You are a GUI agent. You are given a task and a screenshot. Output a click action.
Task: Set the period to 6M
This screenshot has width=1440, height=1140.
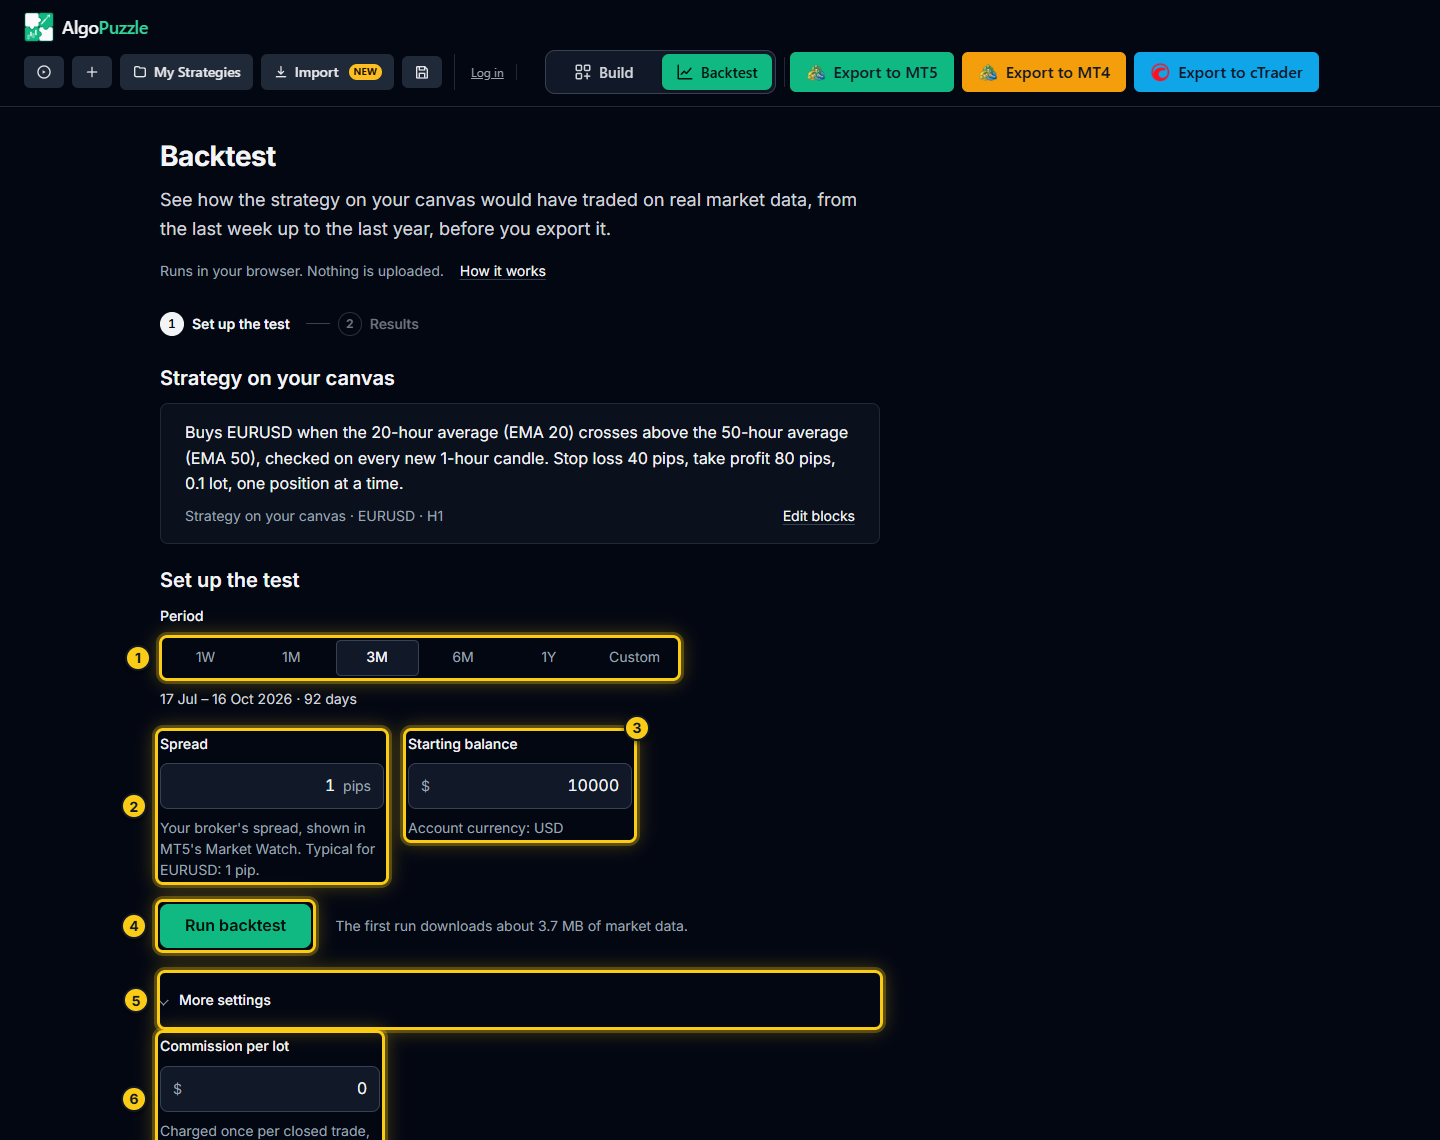tap(463, 657)
